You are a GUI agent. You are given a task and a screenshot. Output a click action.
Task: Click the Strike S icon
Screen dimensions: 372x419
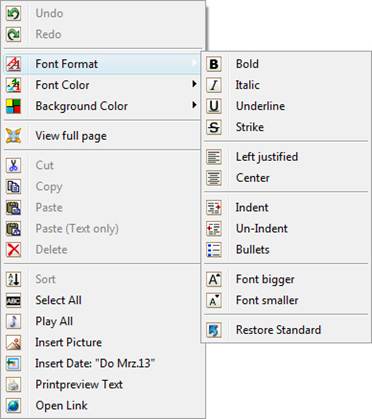(x=214, y=127)
